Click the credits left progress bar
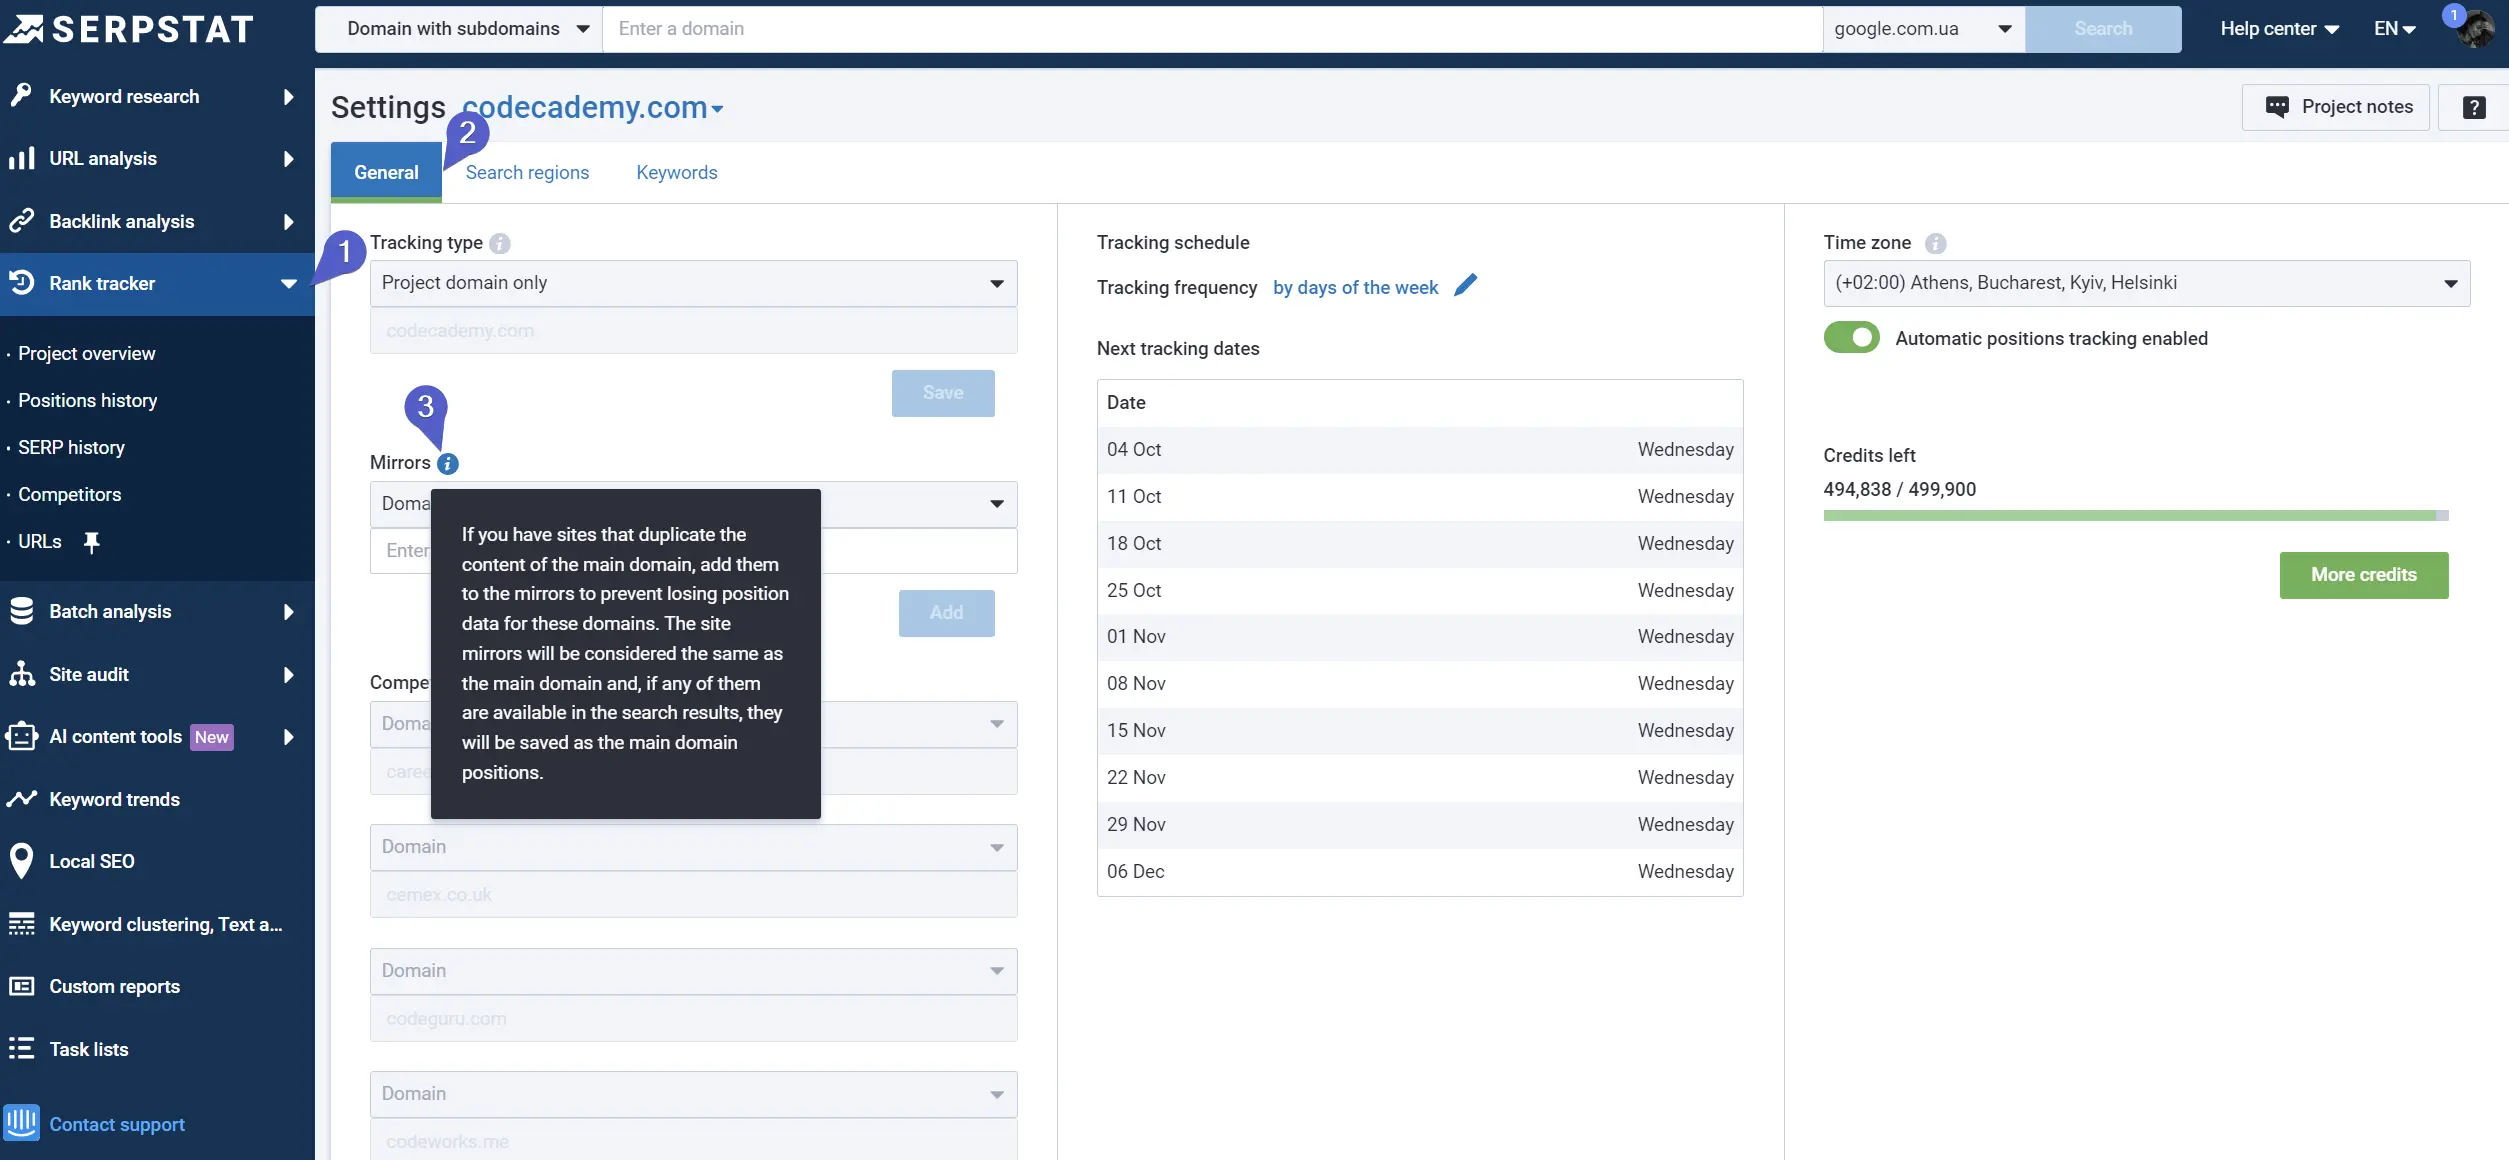The height and width of the screenshot is (1160, 2509). point(2135,516)
